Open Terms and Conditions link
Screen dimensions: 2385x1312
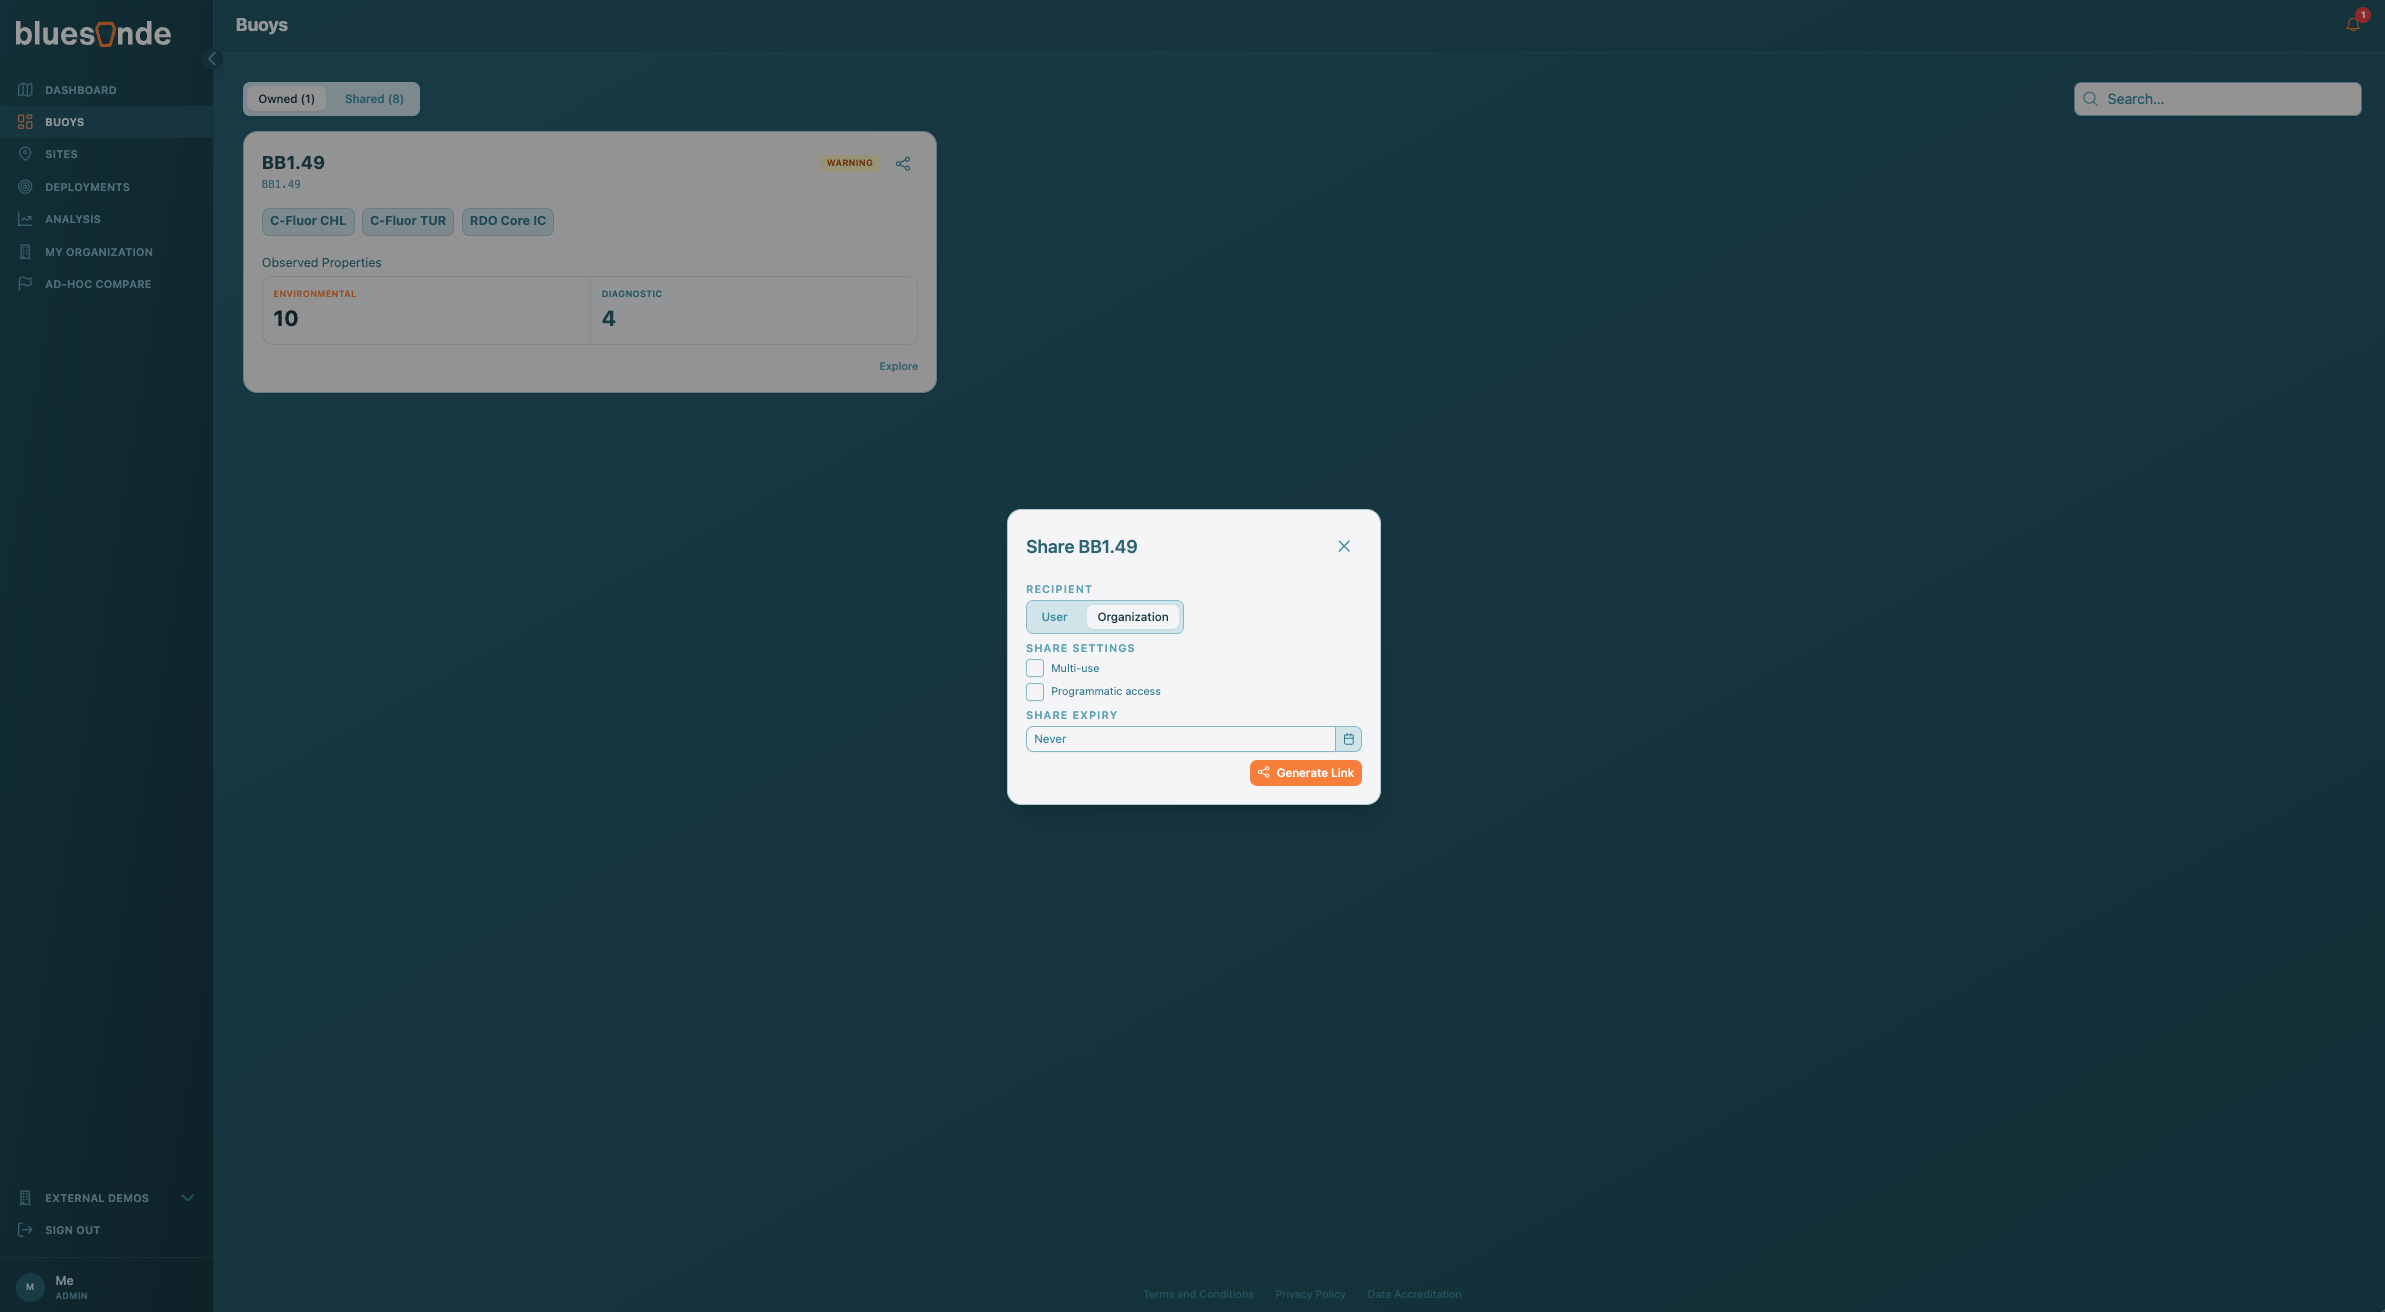(1198, 1294)
